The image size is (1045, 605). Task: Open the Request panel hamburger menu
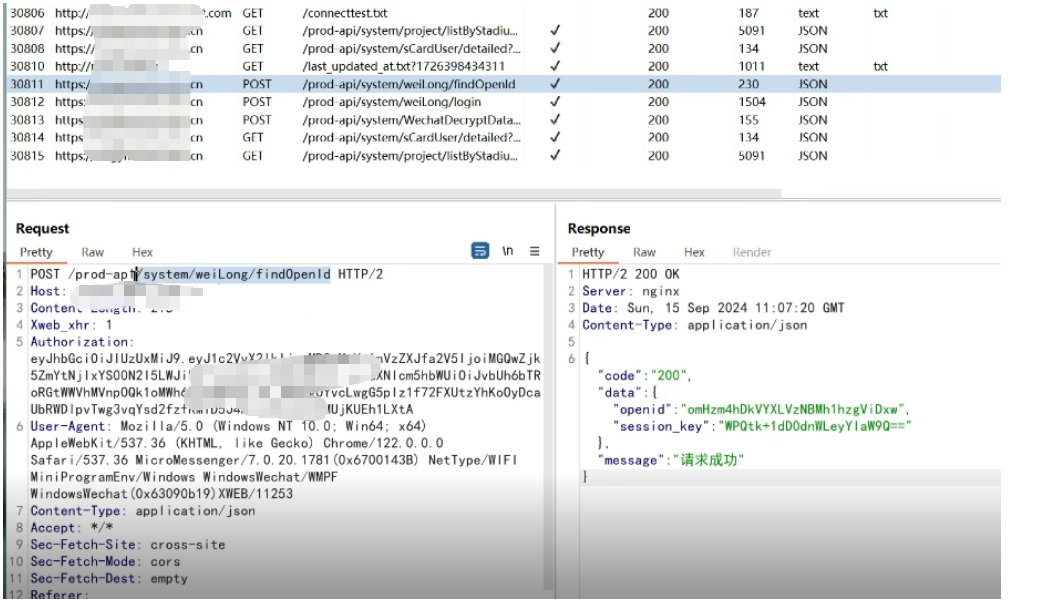[x=535, y=251]
